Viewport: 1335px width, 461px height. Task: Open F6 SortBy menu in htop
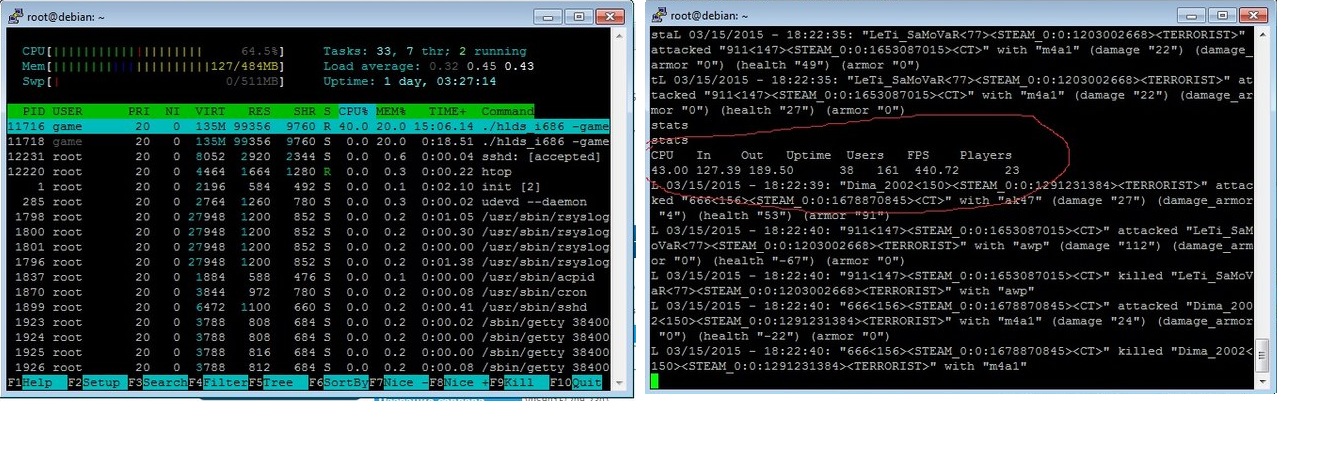coord(338,382)
